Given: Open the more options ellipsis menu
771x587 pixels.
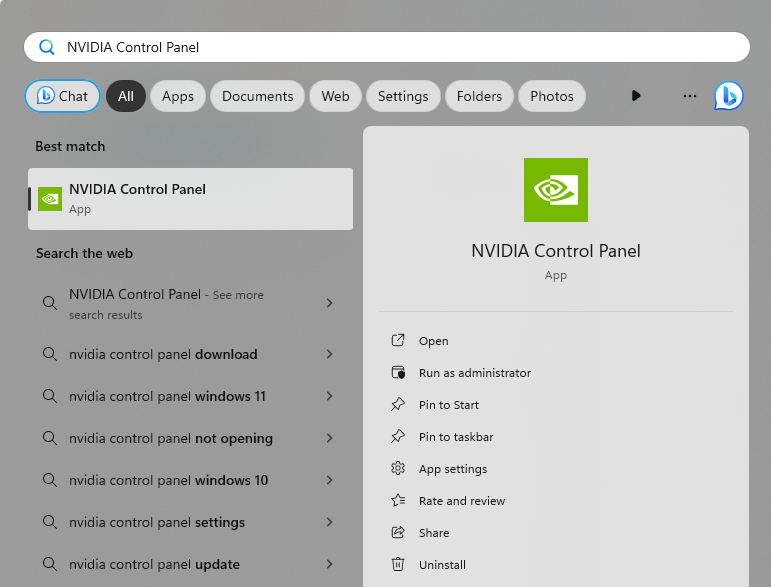Looking at the screenshot, I should (689, 96).
